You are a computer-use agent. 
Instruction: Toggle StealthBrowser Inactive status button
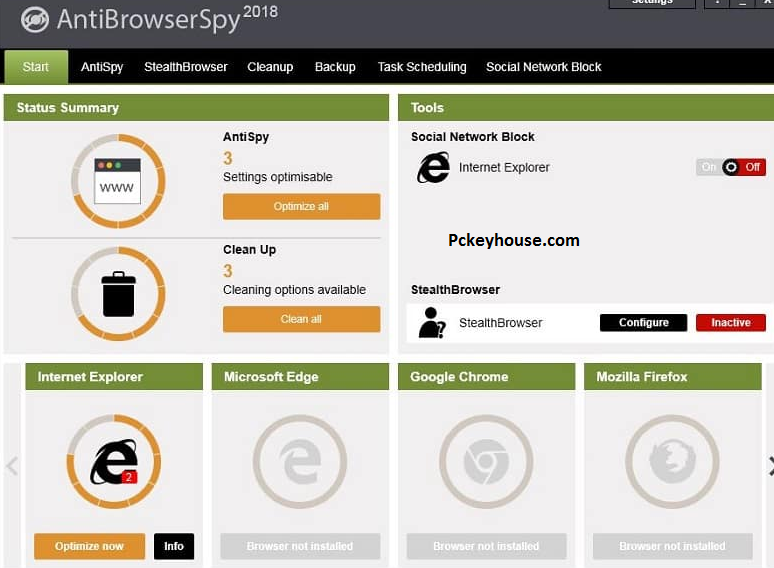(x=731, y=323)
